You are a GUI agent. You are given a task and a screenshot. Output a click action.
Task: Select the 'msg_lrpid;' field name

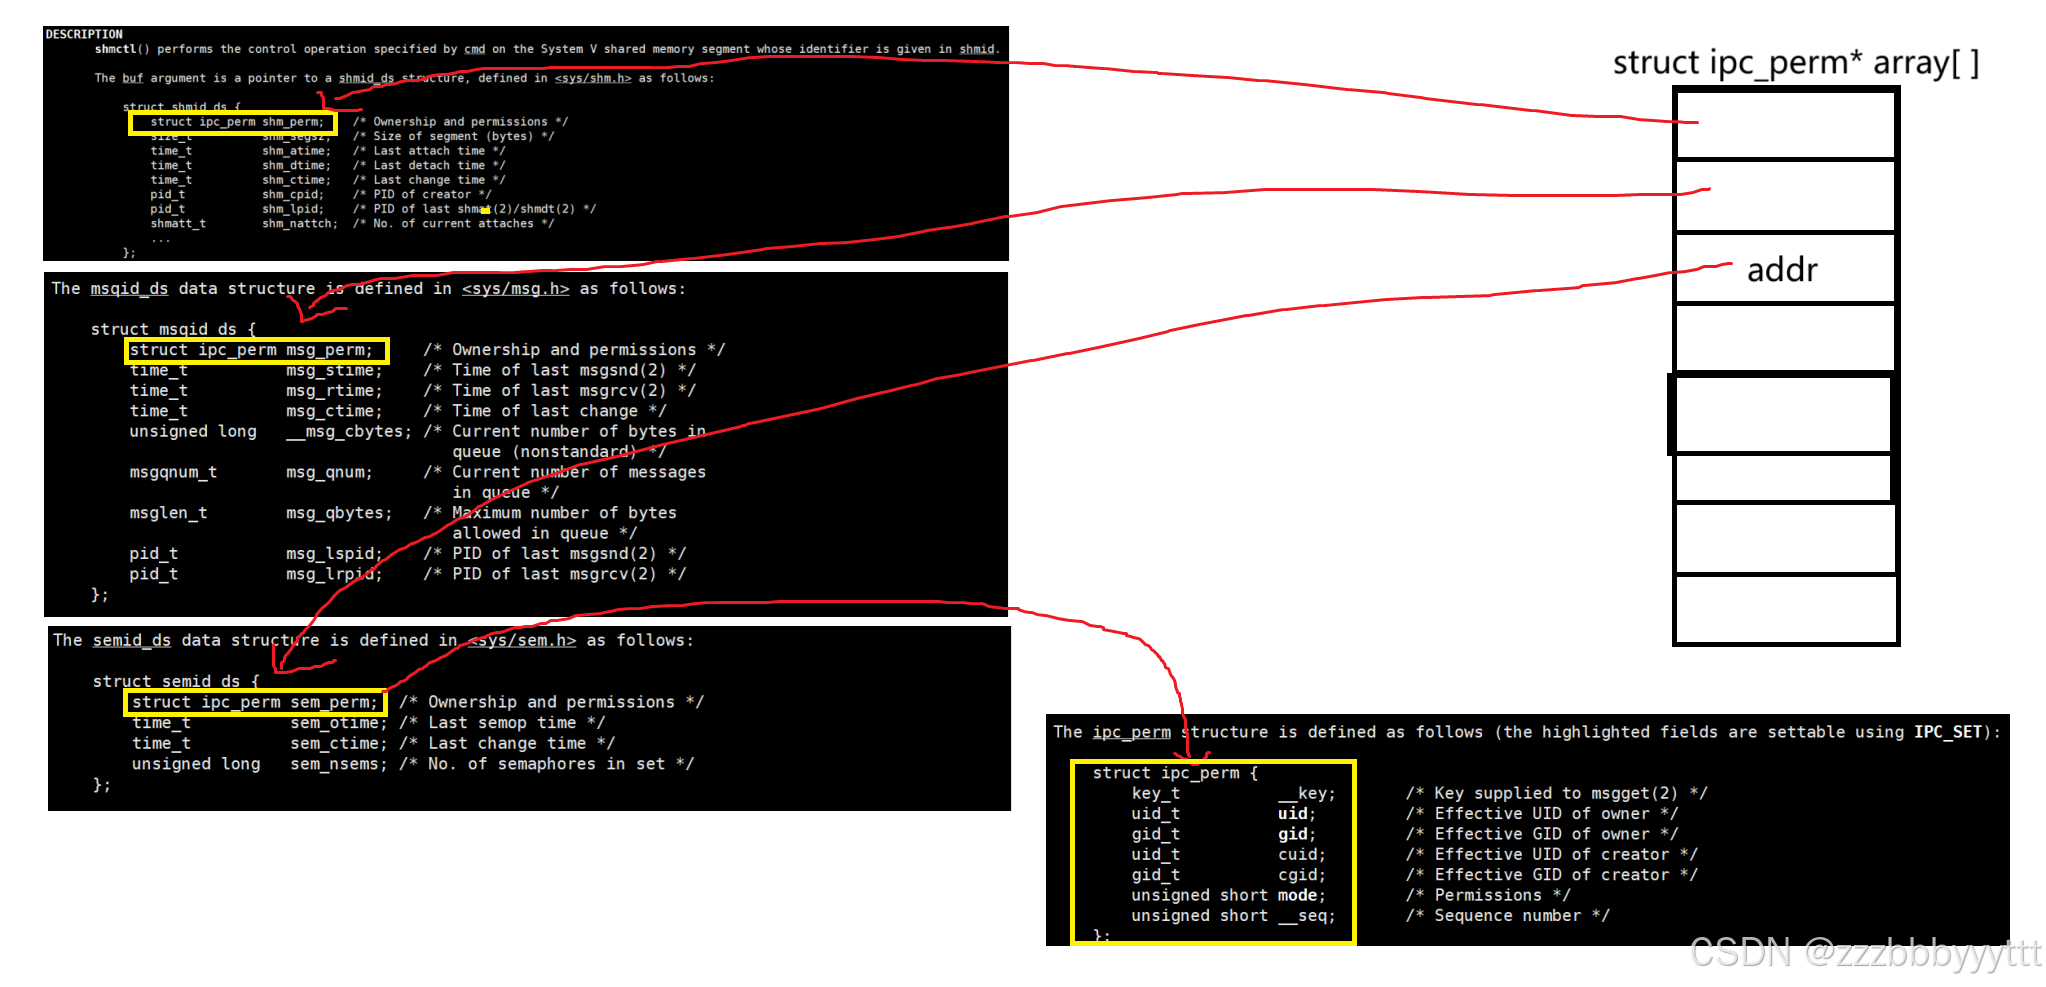[x=334, y=574]
